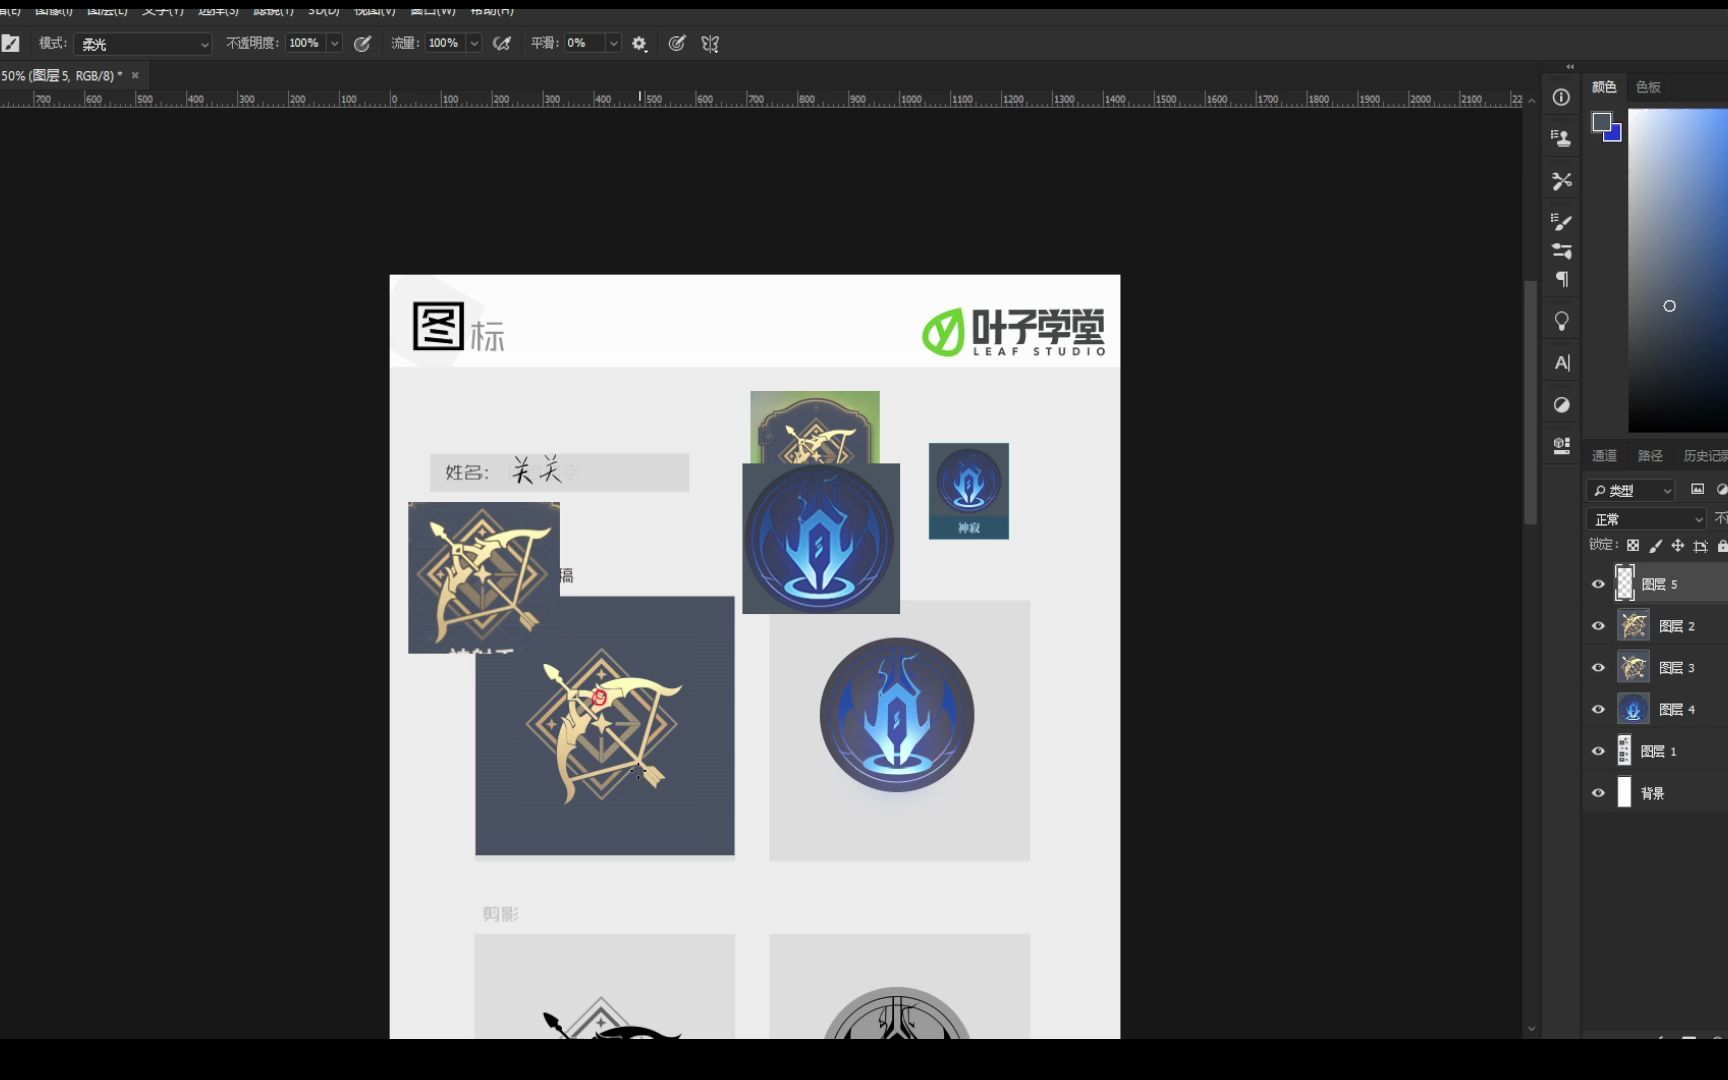The image size is (1728, 1080).
Task: Open smoothing options gear
Action: (640, 43)
